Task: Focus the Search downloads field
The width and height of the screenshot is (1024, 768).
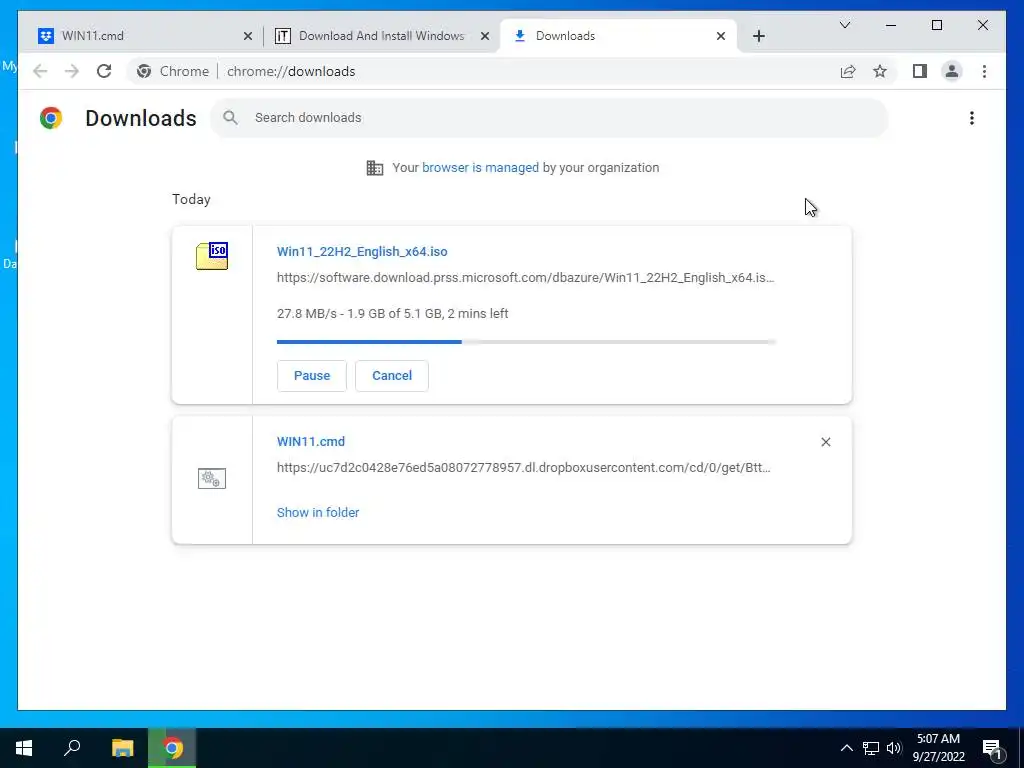Action: [x=549, y=118]
